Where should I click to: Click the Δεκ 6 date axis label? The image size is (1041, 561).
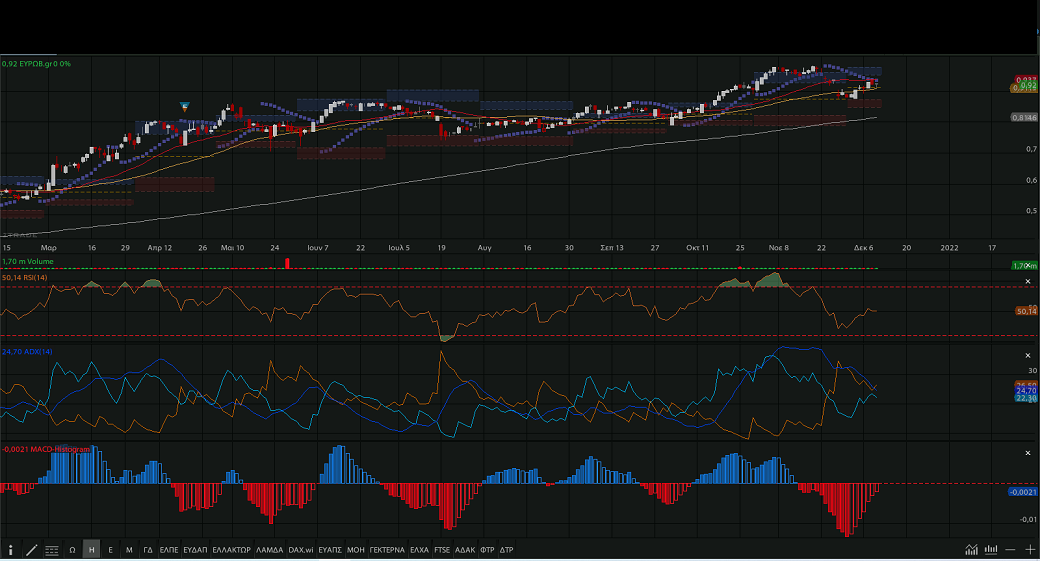863,248
